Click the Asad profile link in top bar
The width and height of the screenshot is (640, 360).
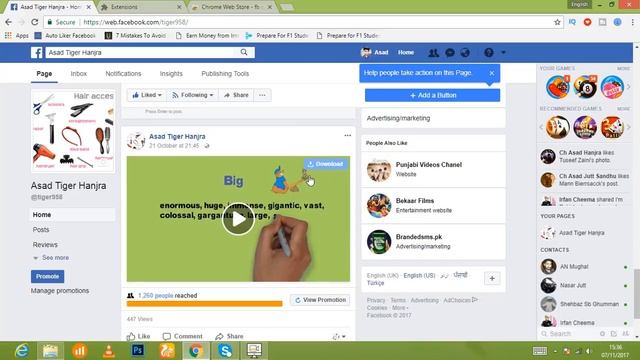click(375, 52)
